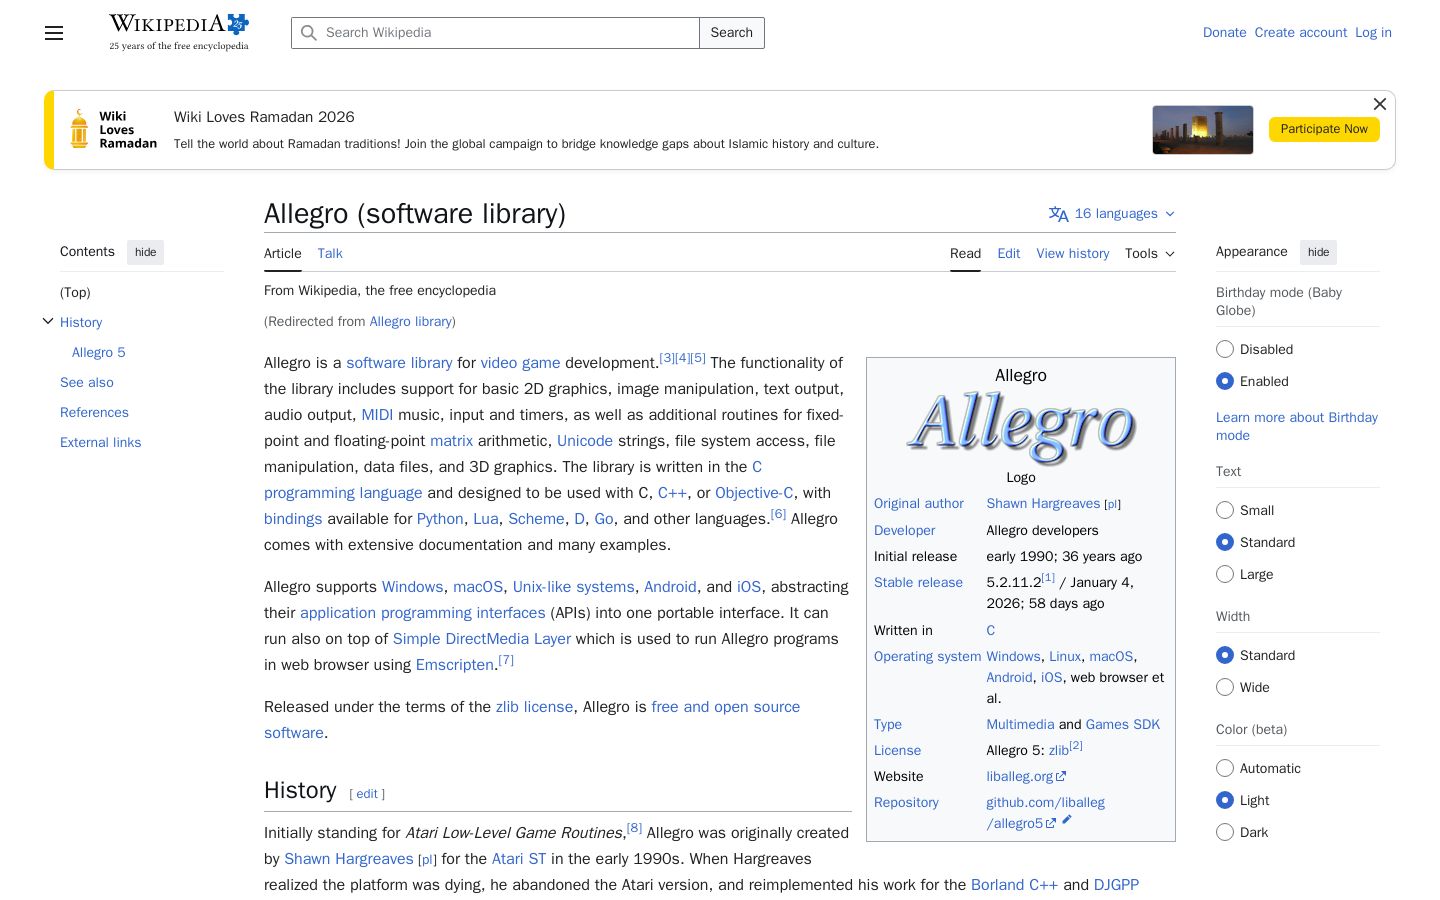Screen dimensions: 1440x900
Task: Open the Emscripten link
Action: [x=455, y=665]
